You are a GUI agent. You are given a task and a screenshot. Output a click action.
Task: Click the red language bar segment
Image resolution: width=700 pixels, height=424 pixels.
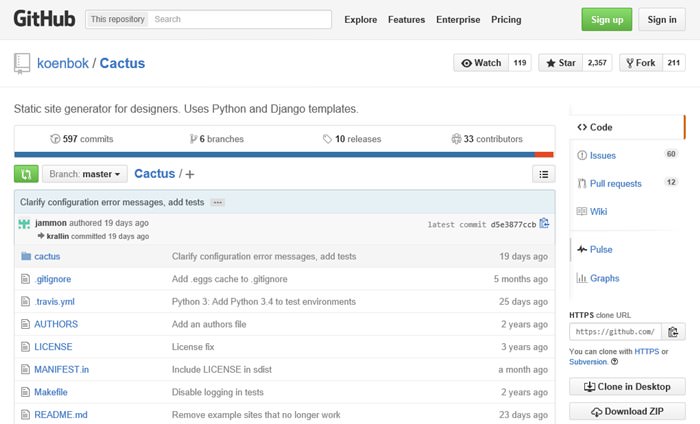coord(544,154)
